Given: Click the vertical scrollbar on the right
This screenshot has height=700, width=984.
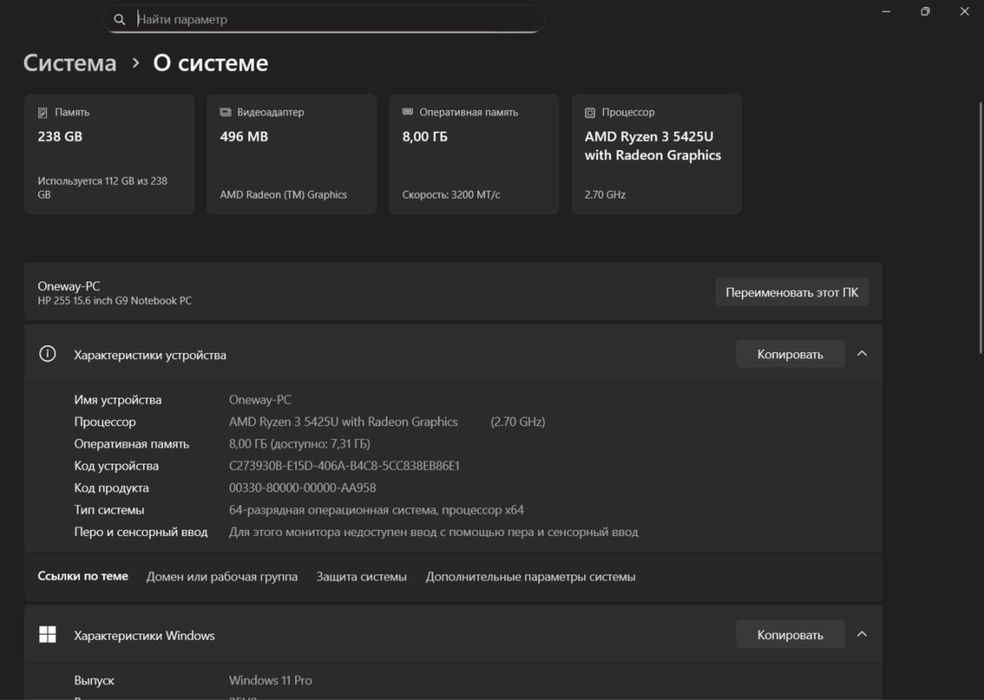Looking at the screenshot, I should 981,227.
